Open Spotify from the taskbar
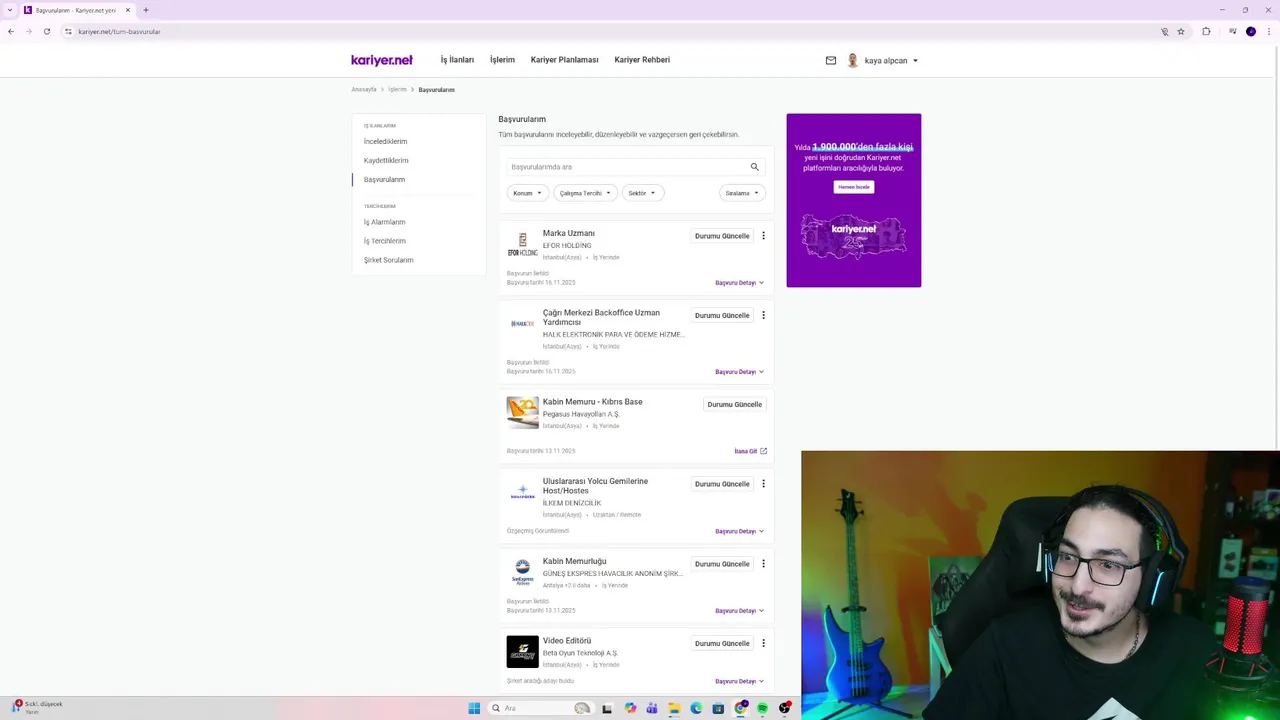1280x720 pixels. pos(762,708)
